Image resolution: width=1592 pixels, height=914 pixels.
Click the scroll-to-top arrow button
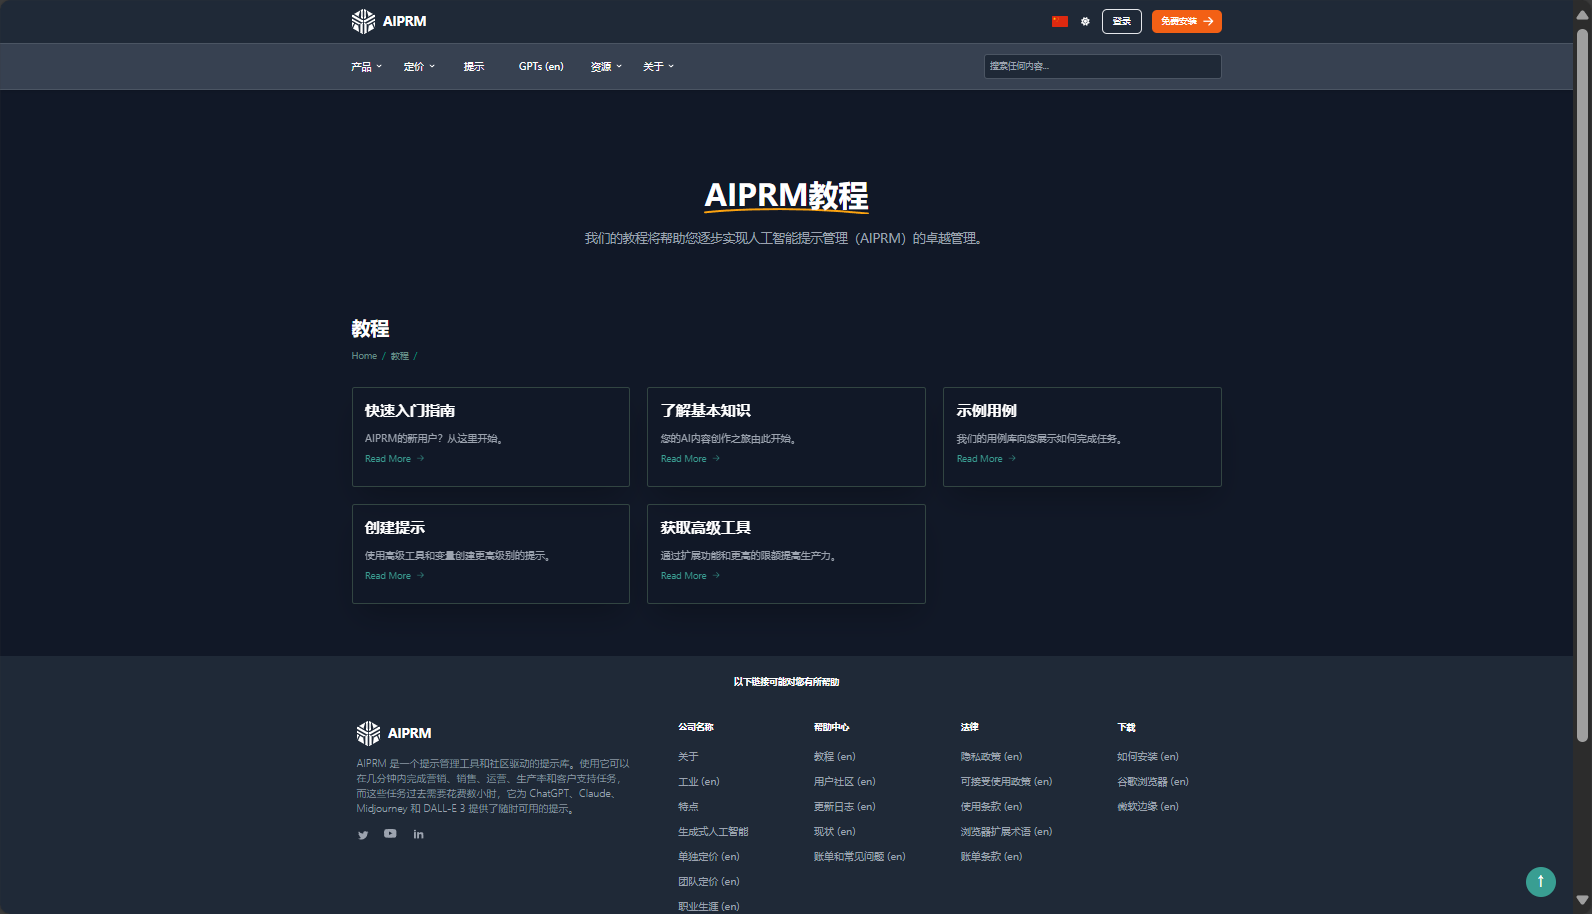click(1541, 881)
